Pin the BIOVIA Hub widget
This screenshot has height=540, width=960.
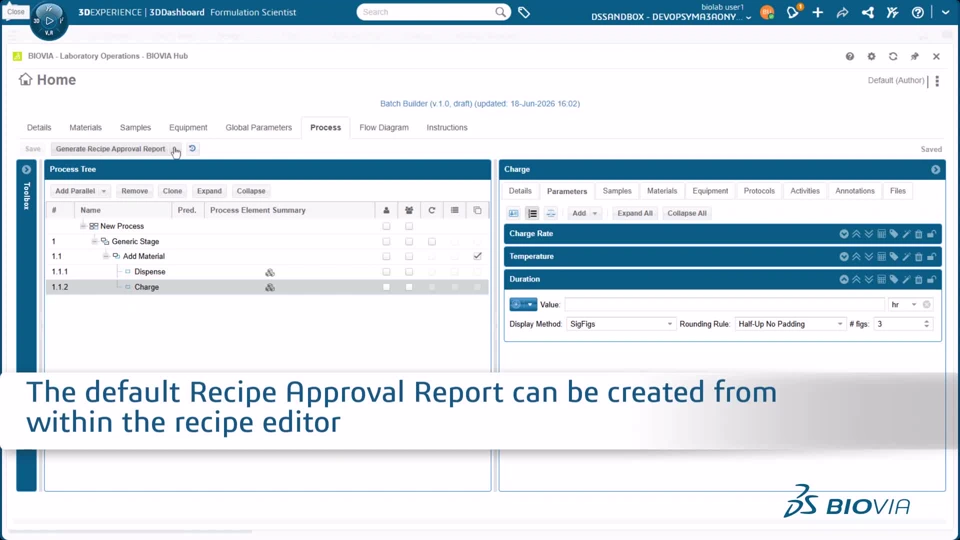click(x=915, y=56)
